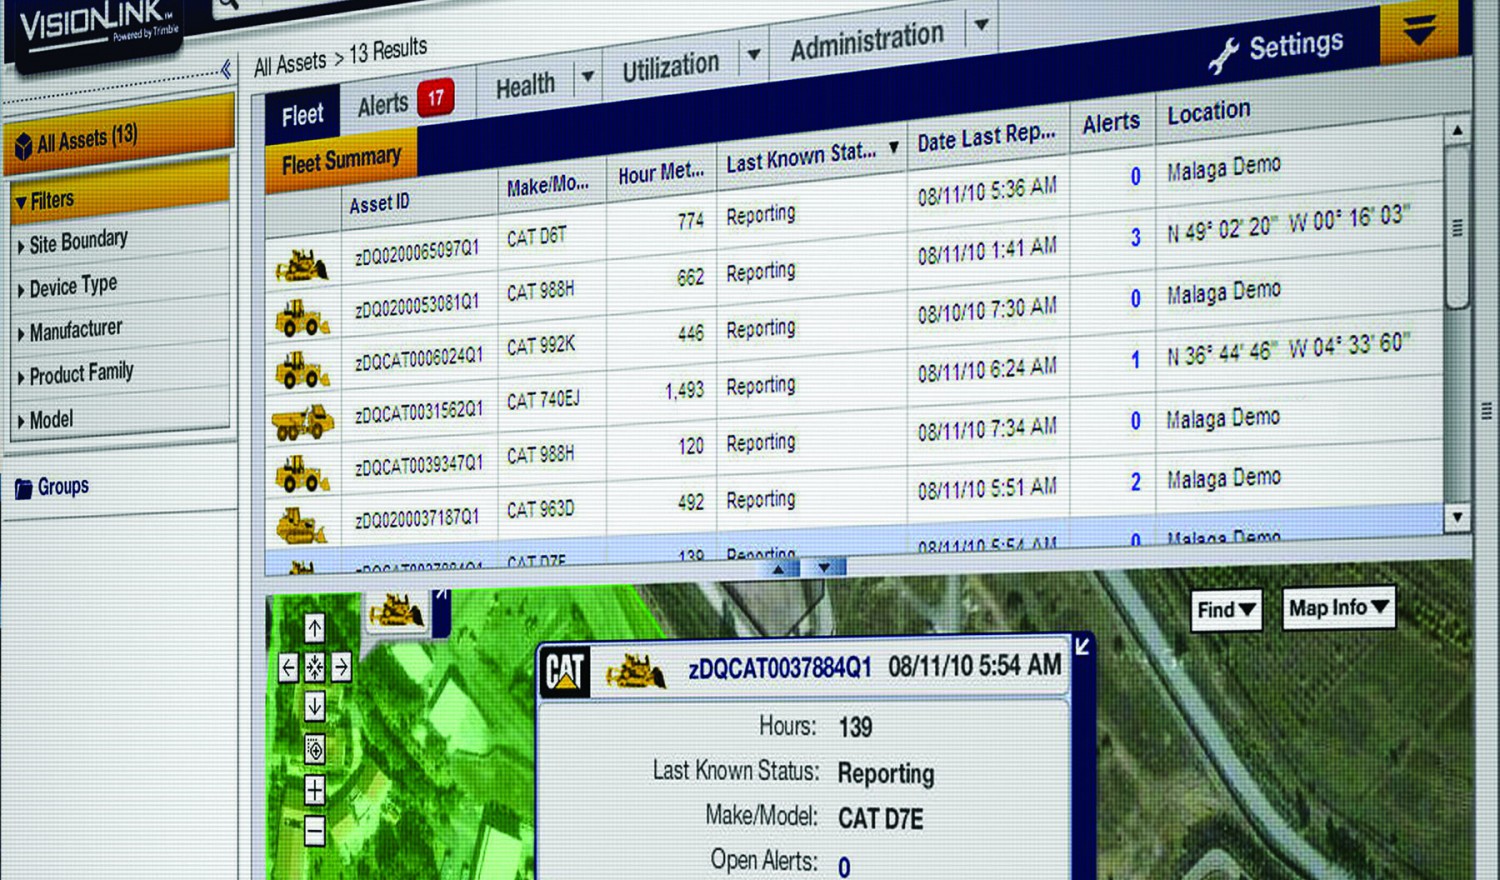Viewport: 1500px width, 880px height.
Task: Click the CAT 740EJ dump truck icon
Action: click(302, 423)
